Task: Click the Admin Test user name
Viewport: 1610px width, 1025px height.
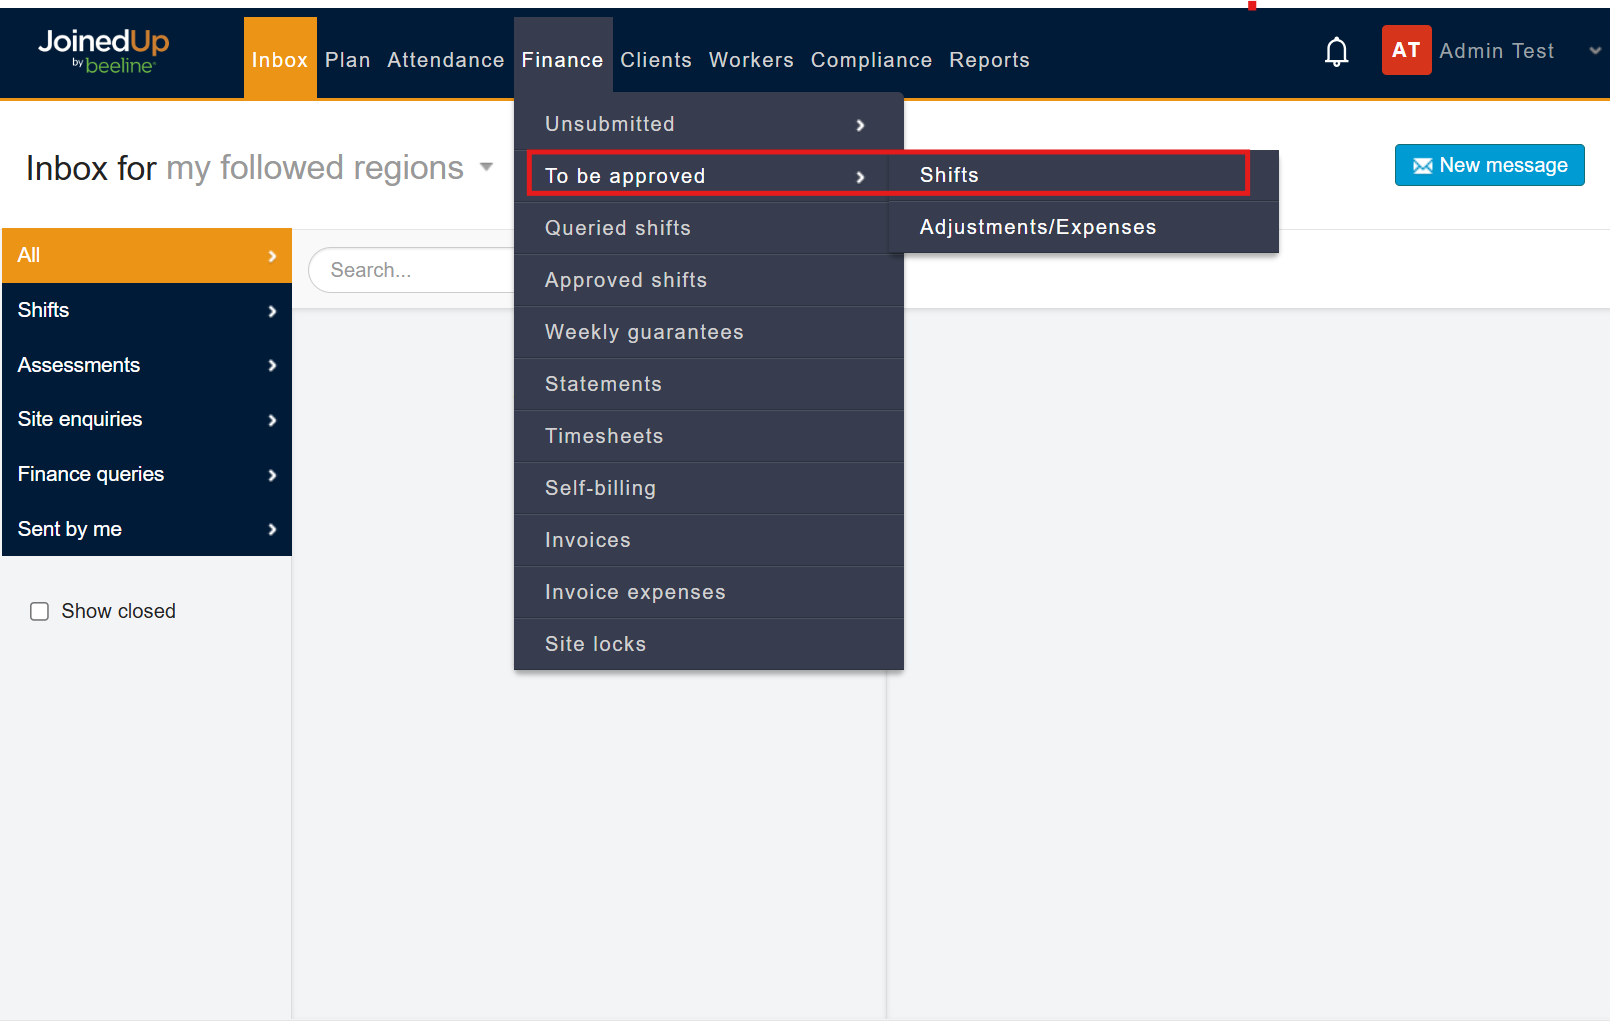Action: tap(1496, 51)
